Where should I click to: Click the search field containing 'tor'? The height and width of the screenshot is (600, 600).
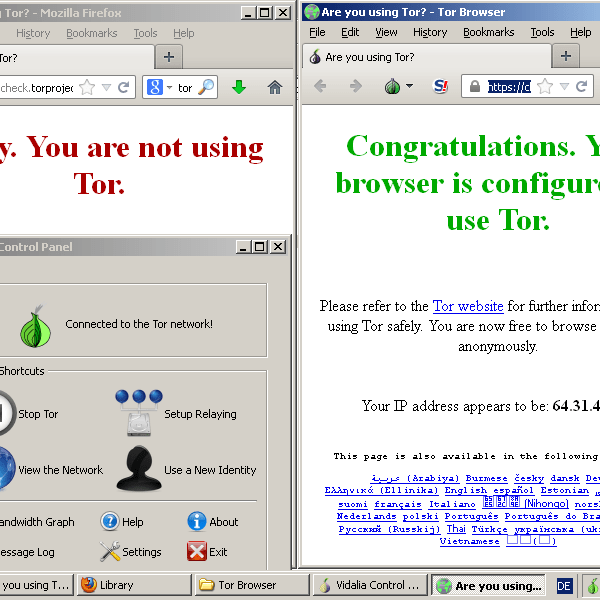coord(186,88)
